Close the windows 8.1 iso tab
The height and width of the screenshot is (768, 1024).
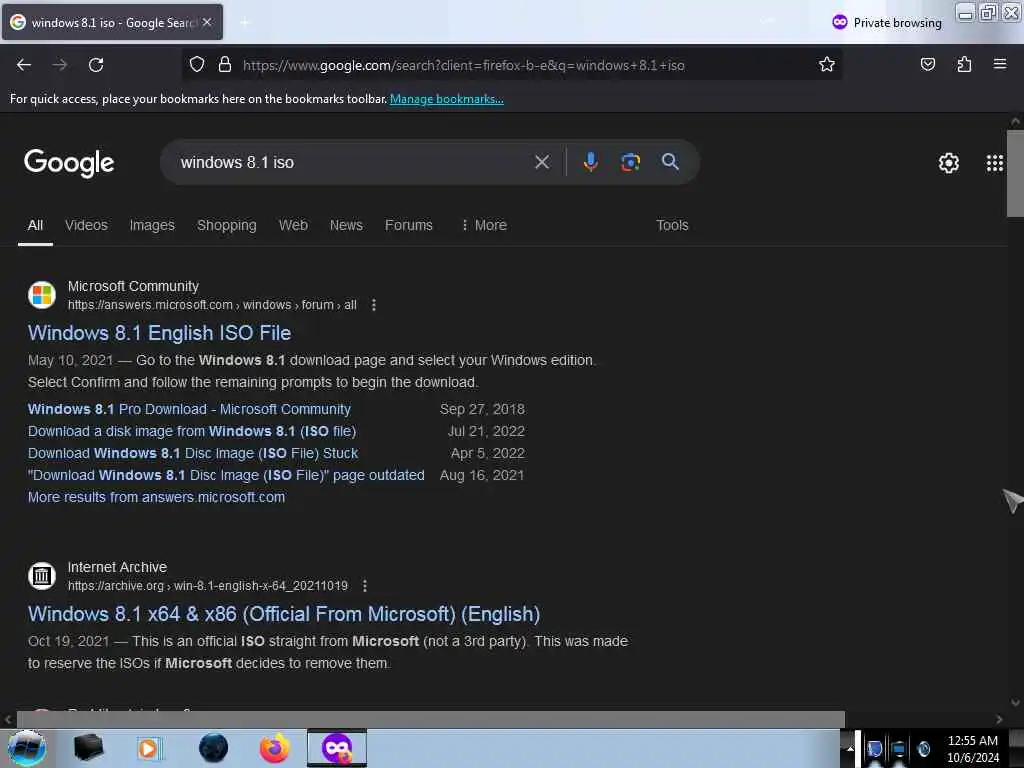click(x=207, y=22)
